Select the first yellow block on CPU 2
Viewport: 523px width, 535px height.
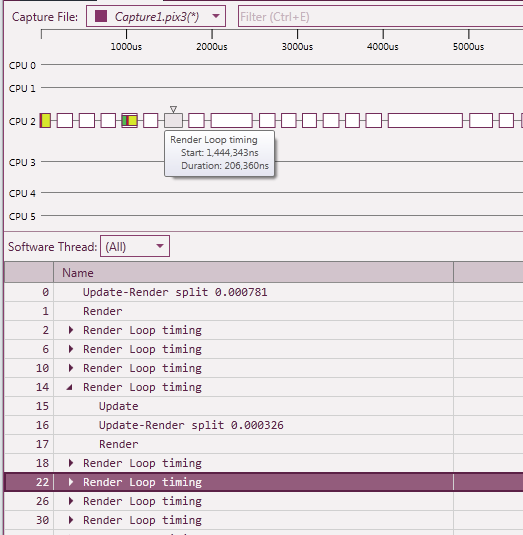pos(45,120)
